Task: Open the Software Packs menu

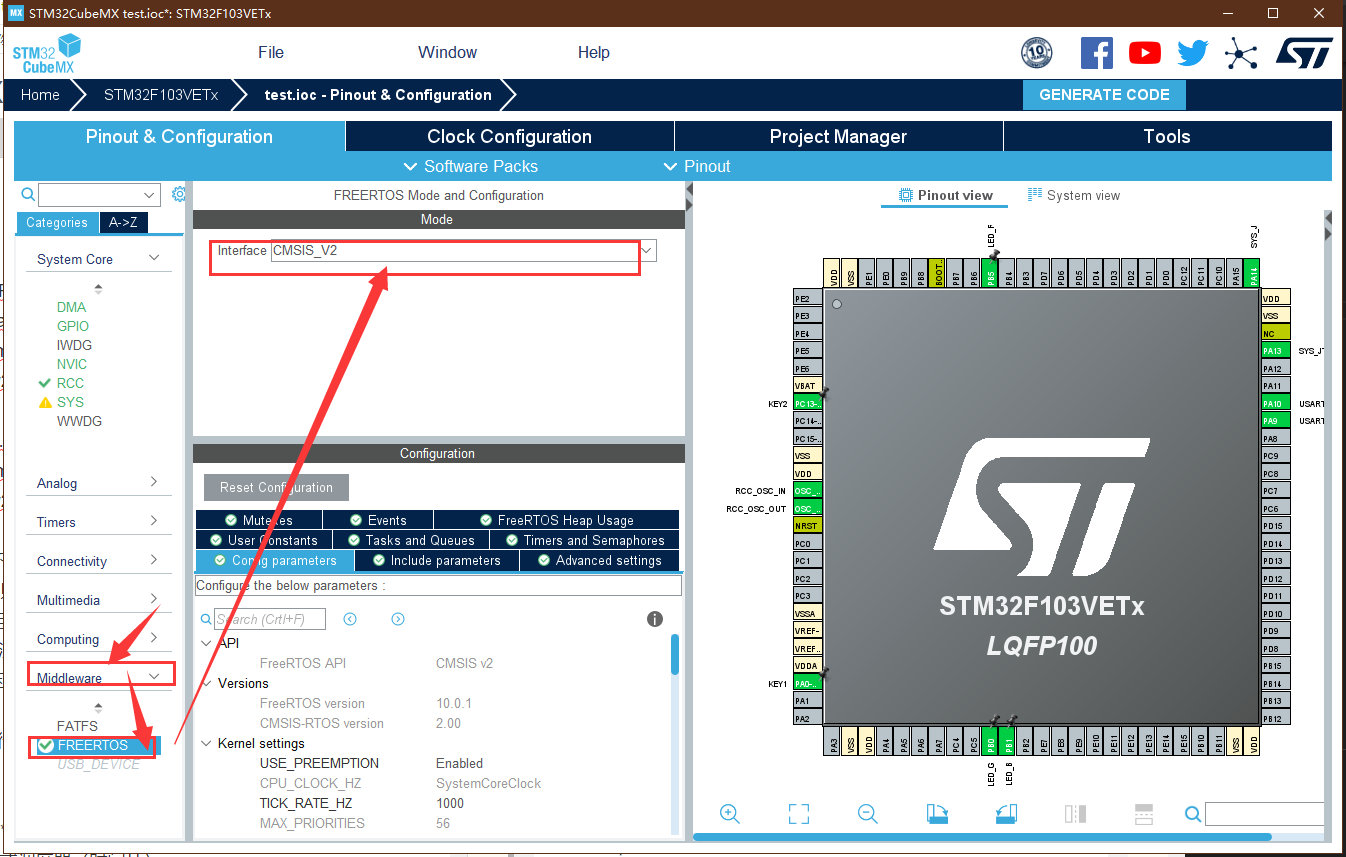Action: (470, 166)
